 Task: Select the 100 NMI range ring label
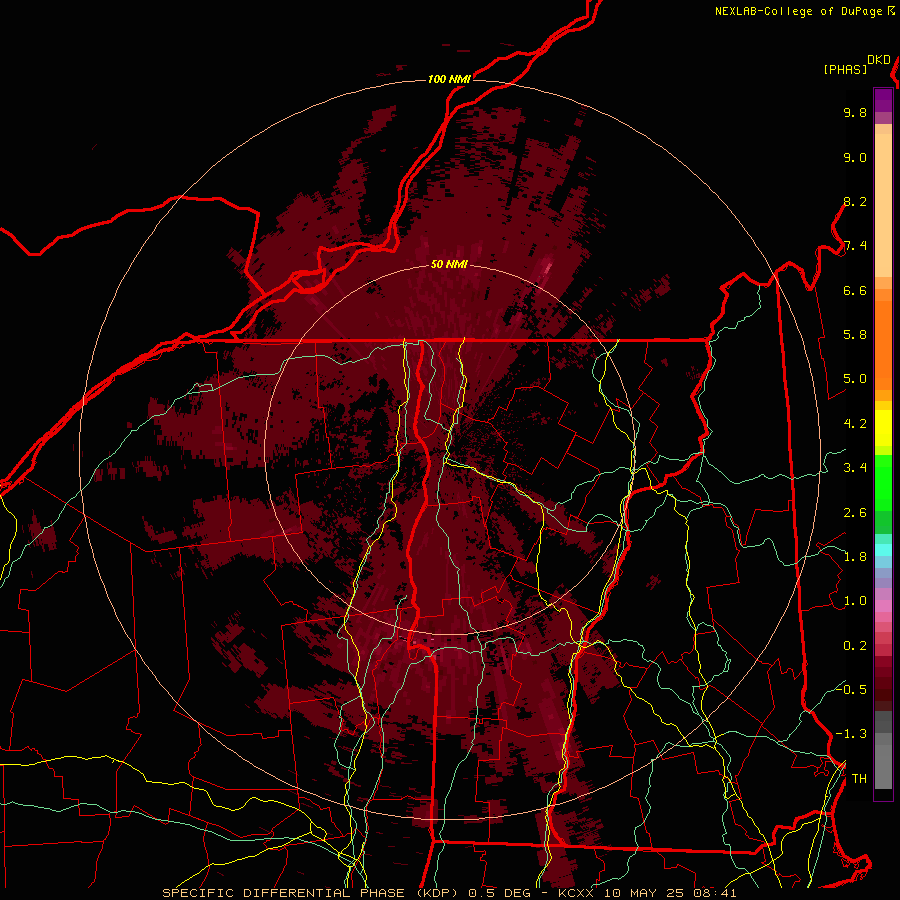(x=449, y=79)
